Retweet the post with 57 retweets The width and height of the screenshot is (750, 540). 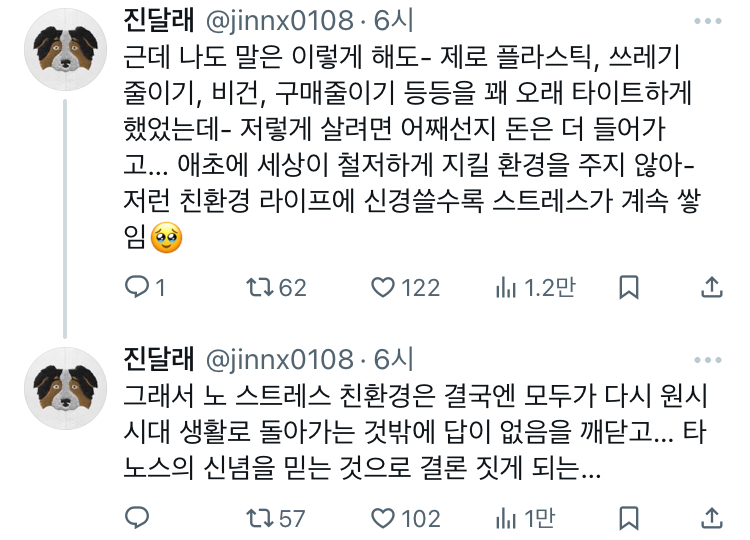coord(260,518)
